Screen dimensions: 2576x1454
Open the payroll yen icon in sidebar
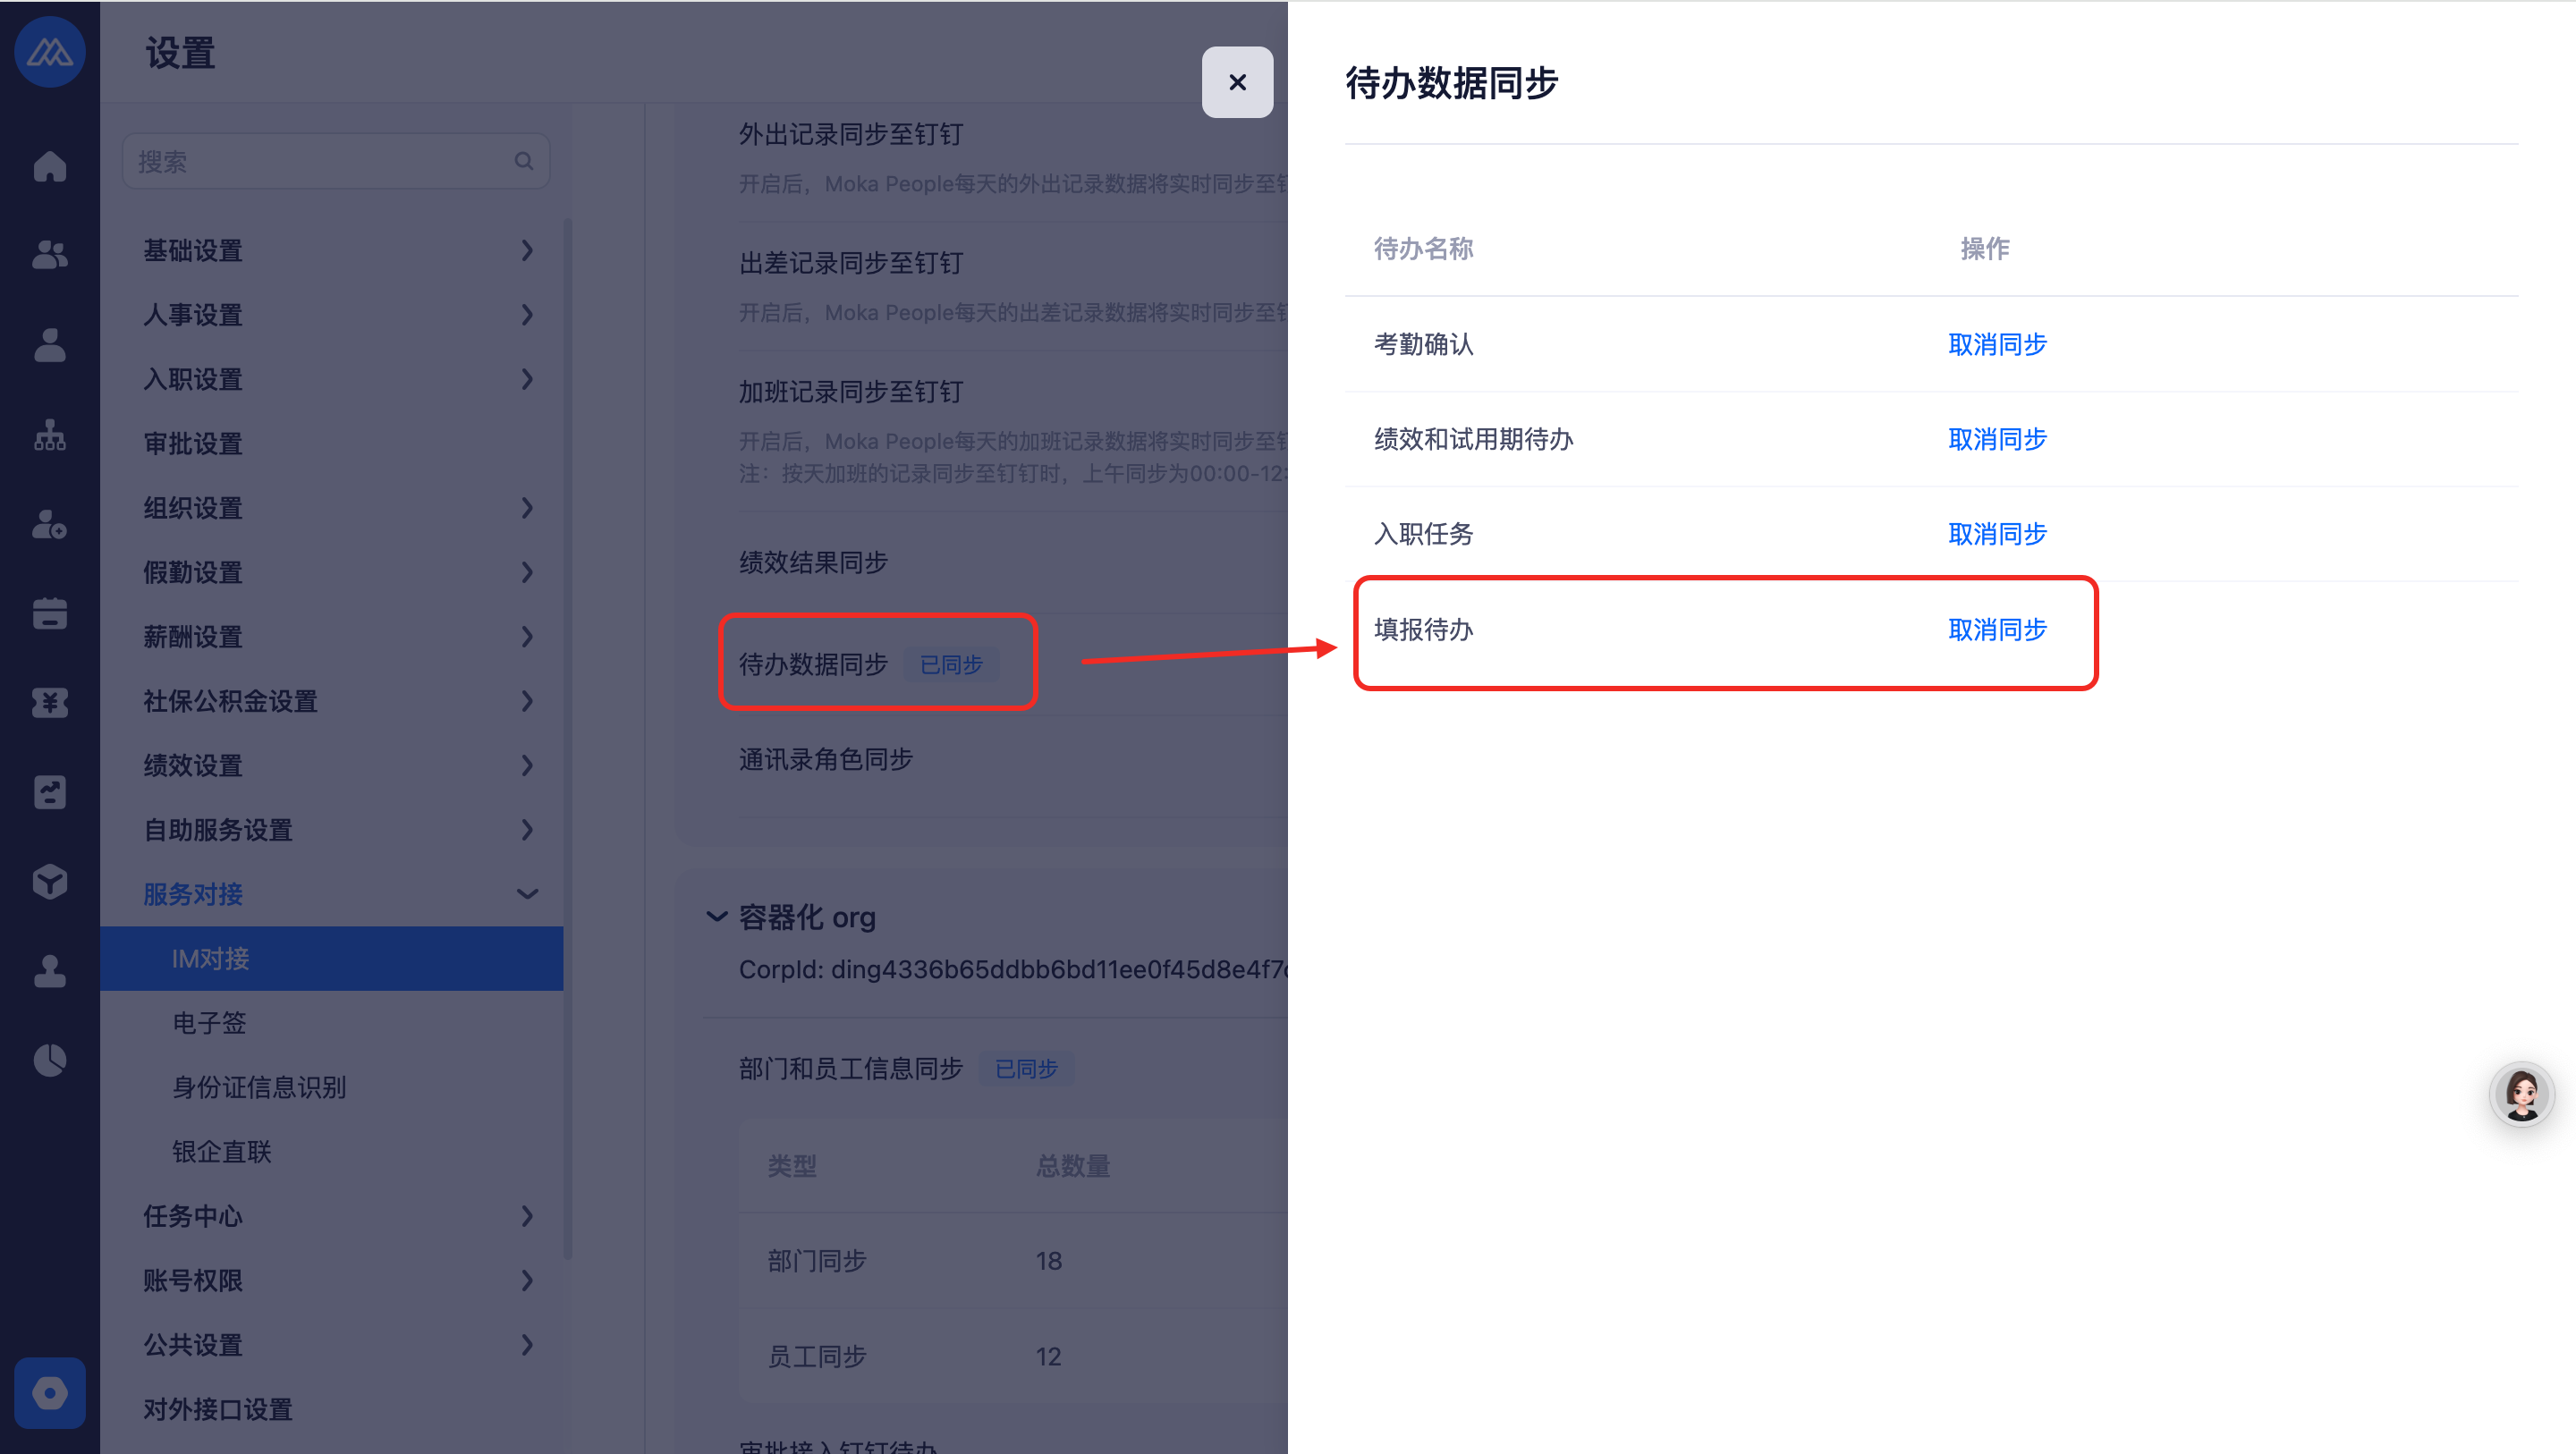point(49,703)
